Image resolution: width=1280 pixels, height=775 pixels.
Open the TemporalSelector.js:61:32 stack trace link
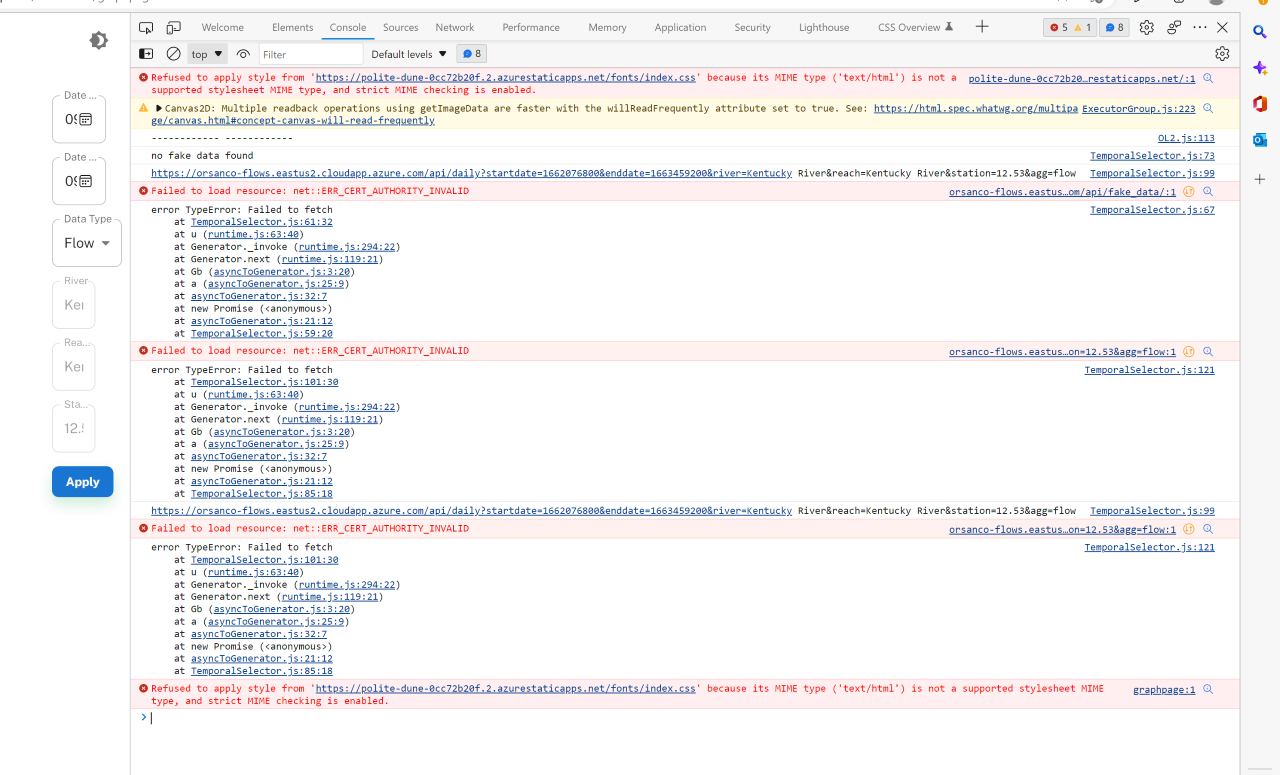coord(262,222)
